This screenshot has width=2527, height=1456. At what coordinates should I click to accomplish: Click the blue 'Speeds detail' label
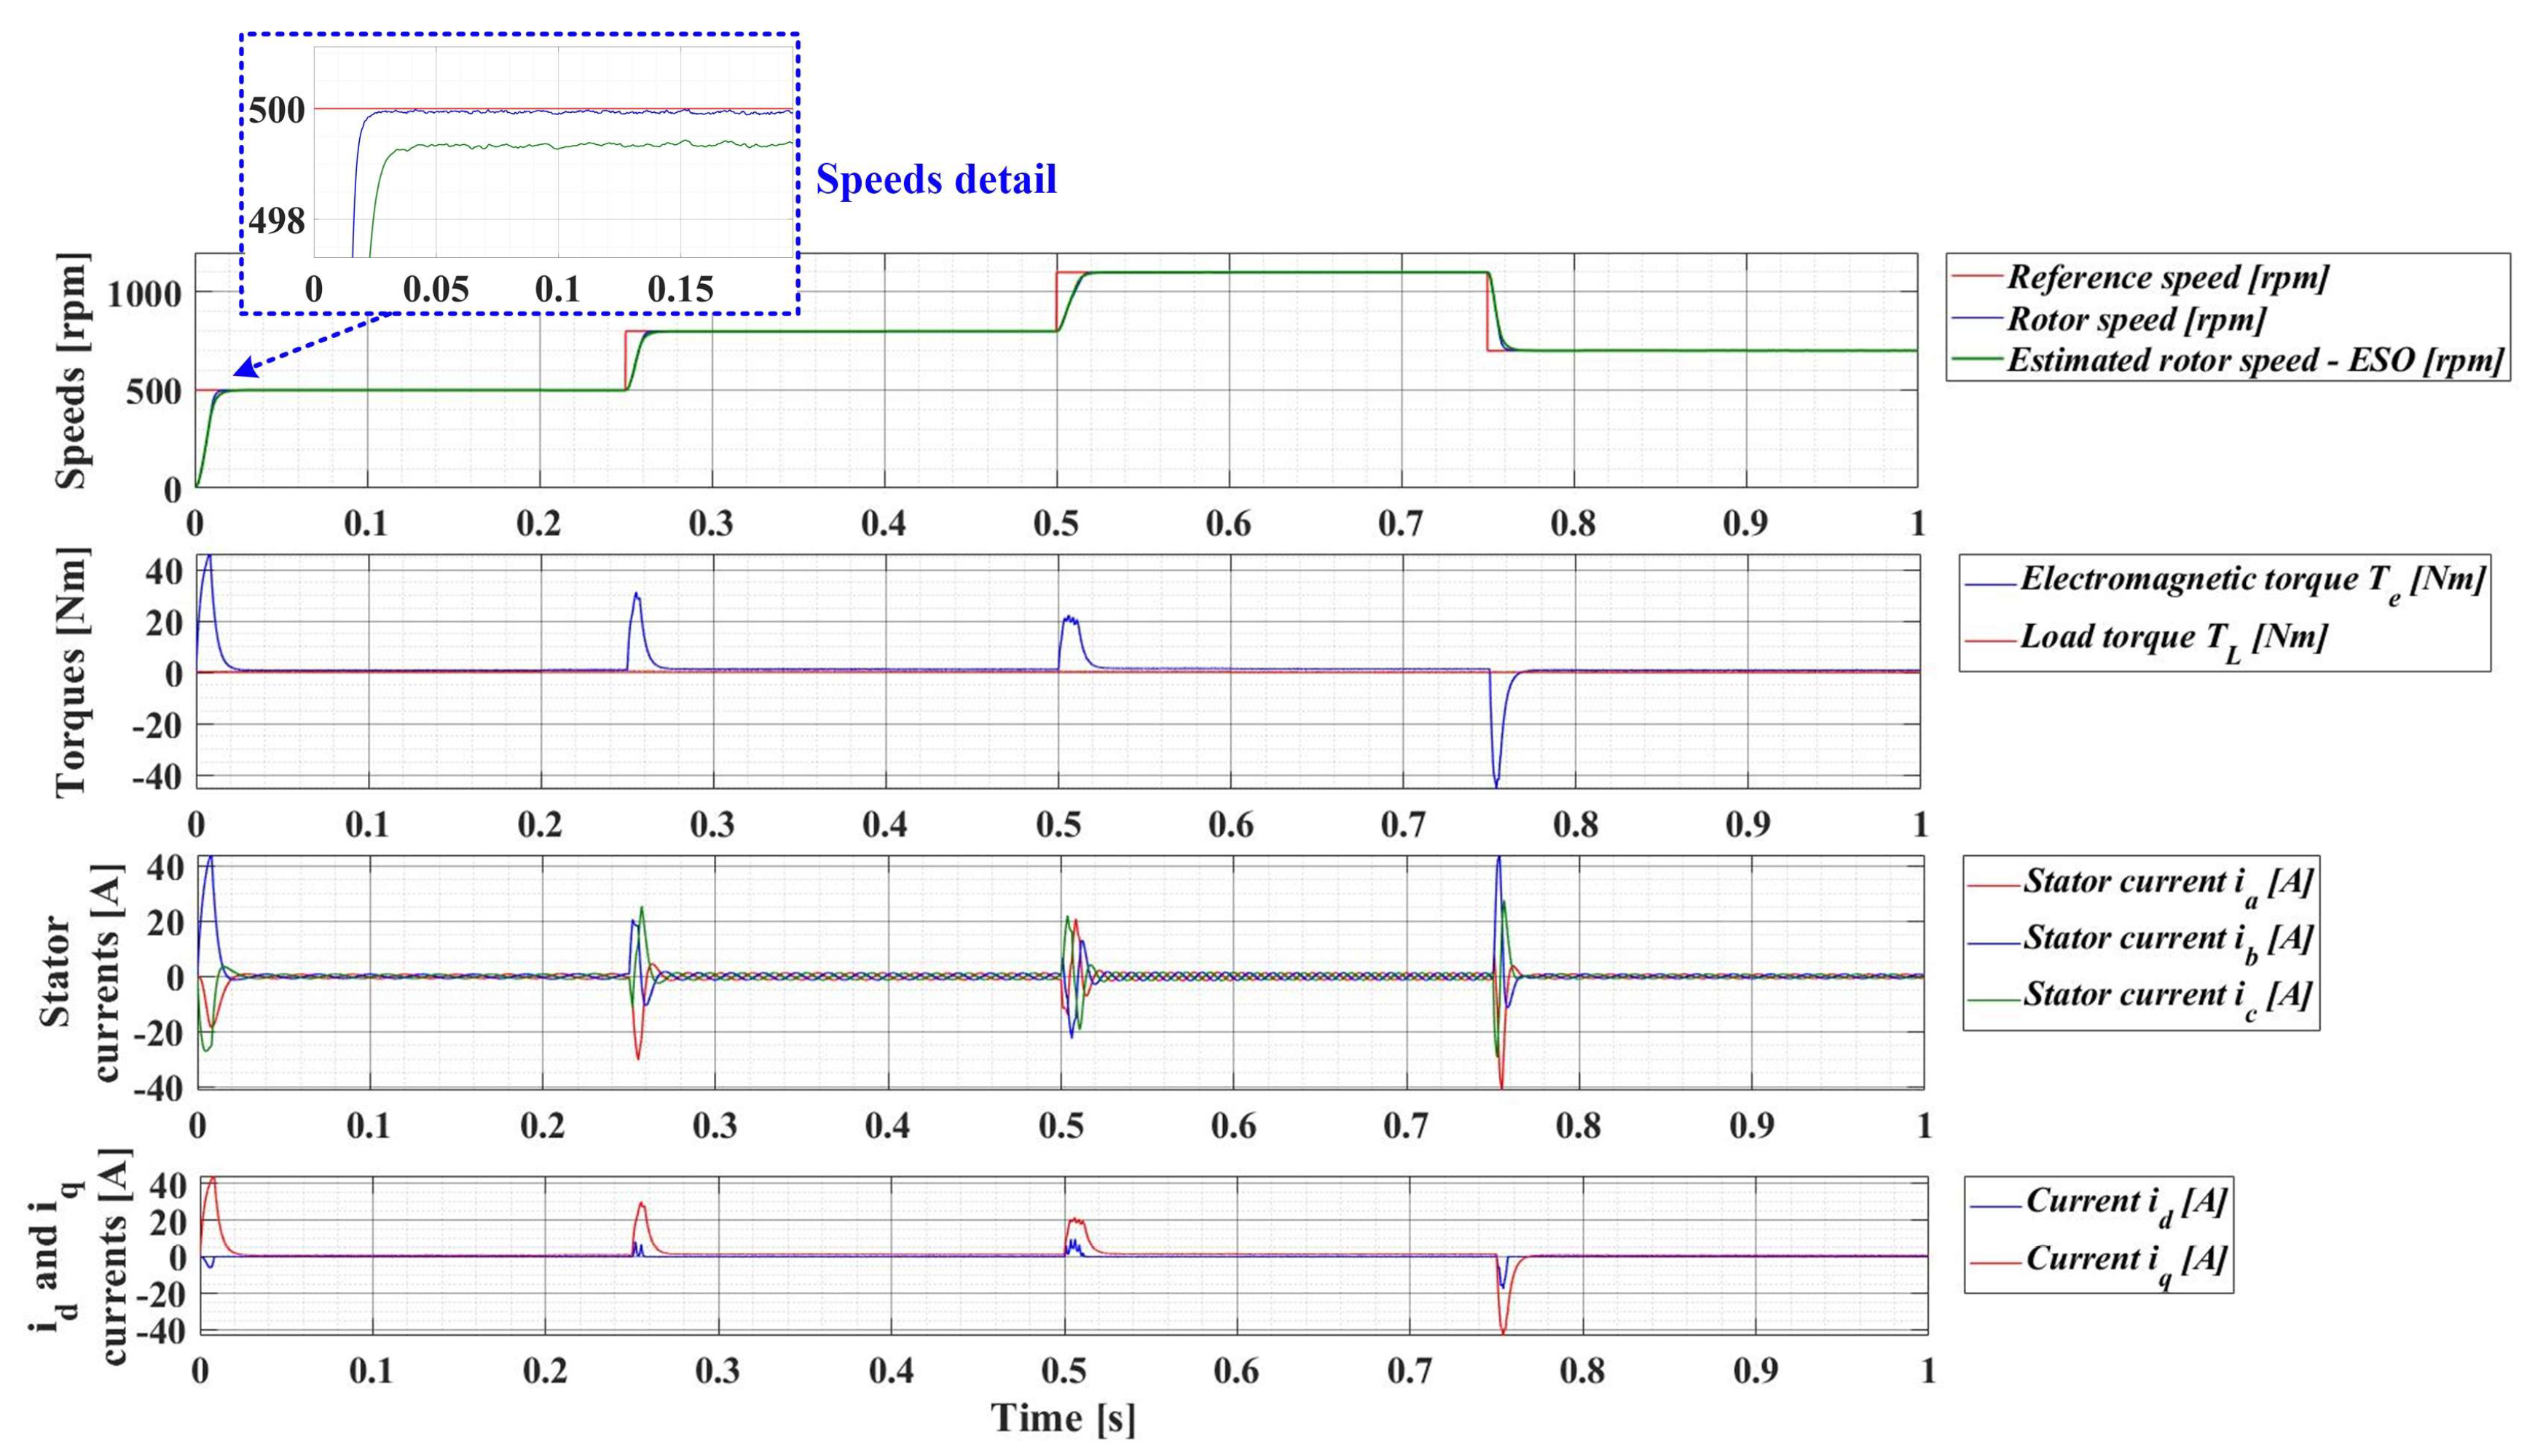coord(936,179)
